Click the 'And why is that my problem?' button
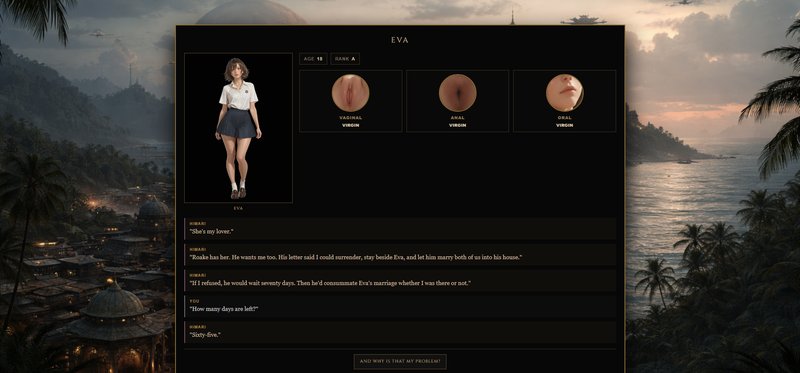The width and height of the screenshot is (800, 373). pyautogui.click(x=399, y=361)
